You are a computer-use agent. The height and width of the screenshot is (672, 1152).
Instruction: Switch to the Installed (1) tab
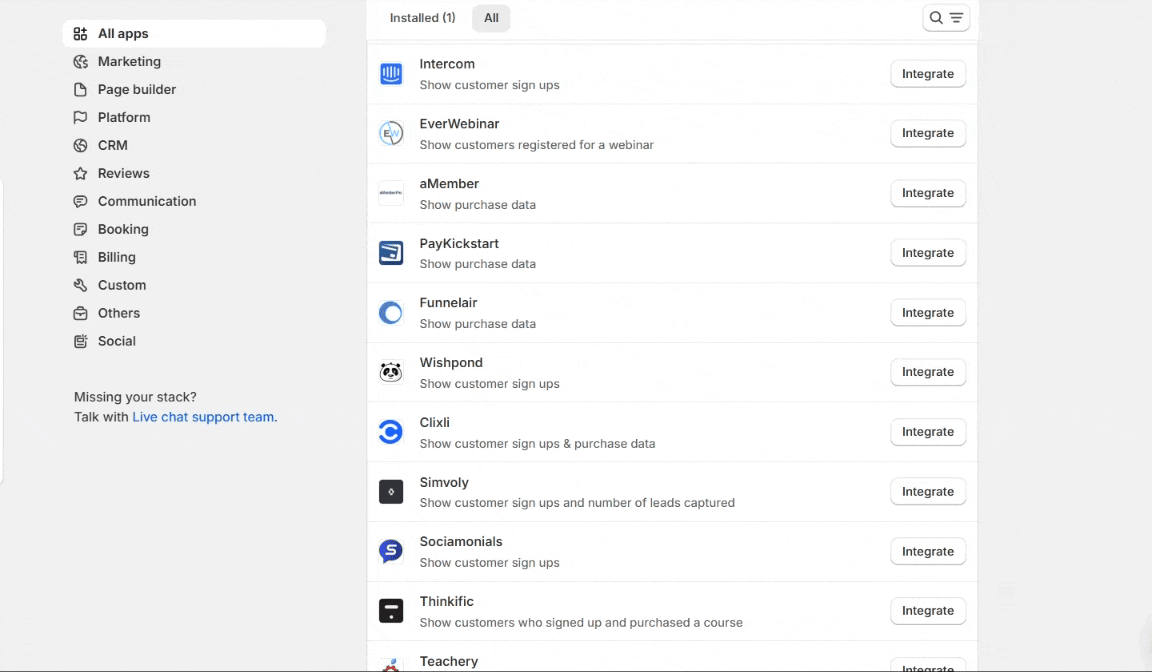point(422,18)
